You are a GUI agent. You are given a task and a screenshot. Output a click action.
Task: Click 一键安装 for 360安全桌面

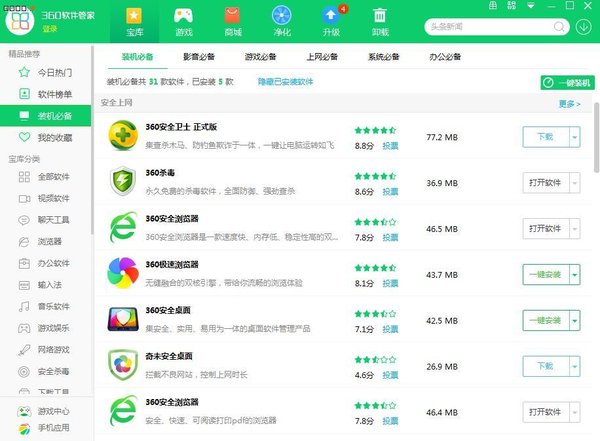click(546, 320)
